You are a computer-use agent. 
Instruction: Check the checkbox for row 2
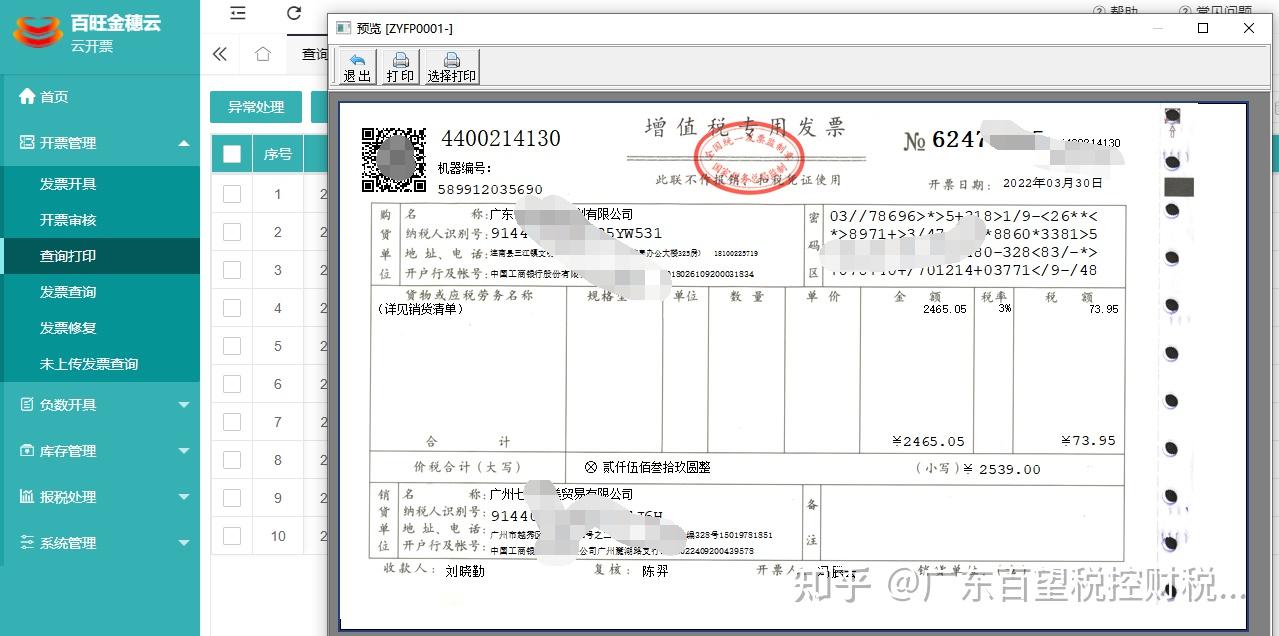point(232,232)
